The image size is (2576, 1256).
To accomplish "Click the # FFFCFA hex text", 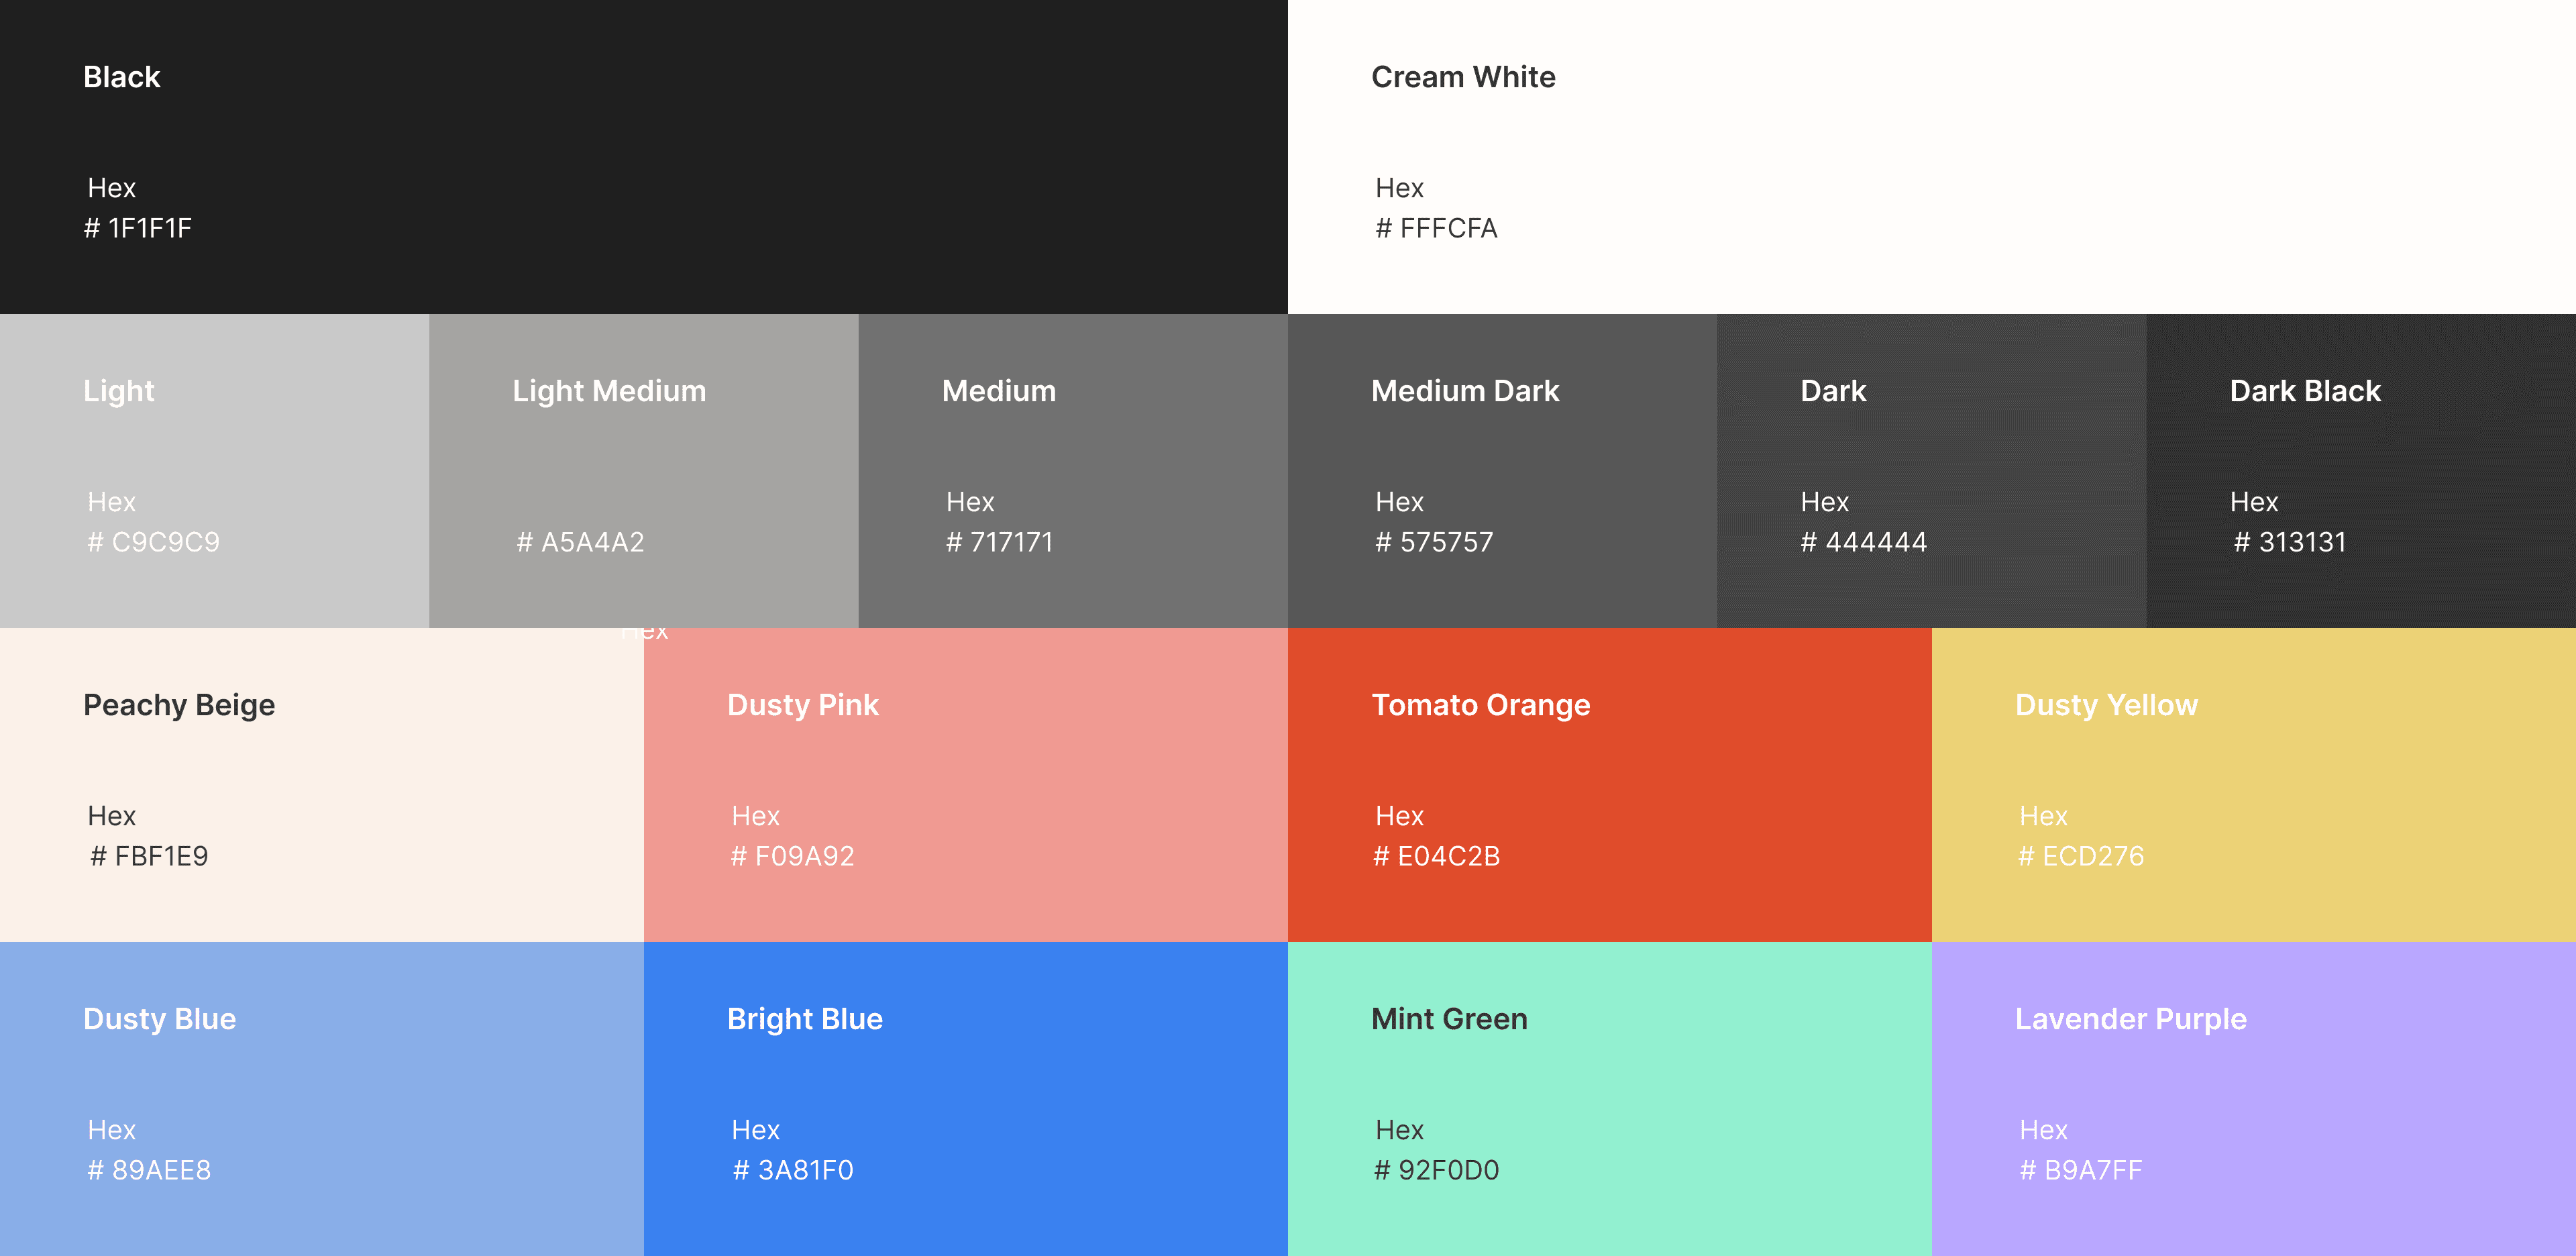I will click(x=1436, y=228).
